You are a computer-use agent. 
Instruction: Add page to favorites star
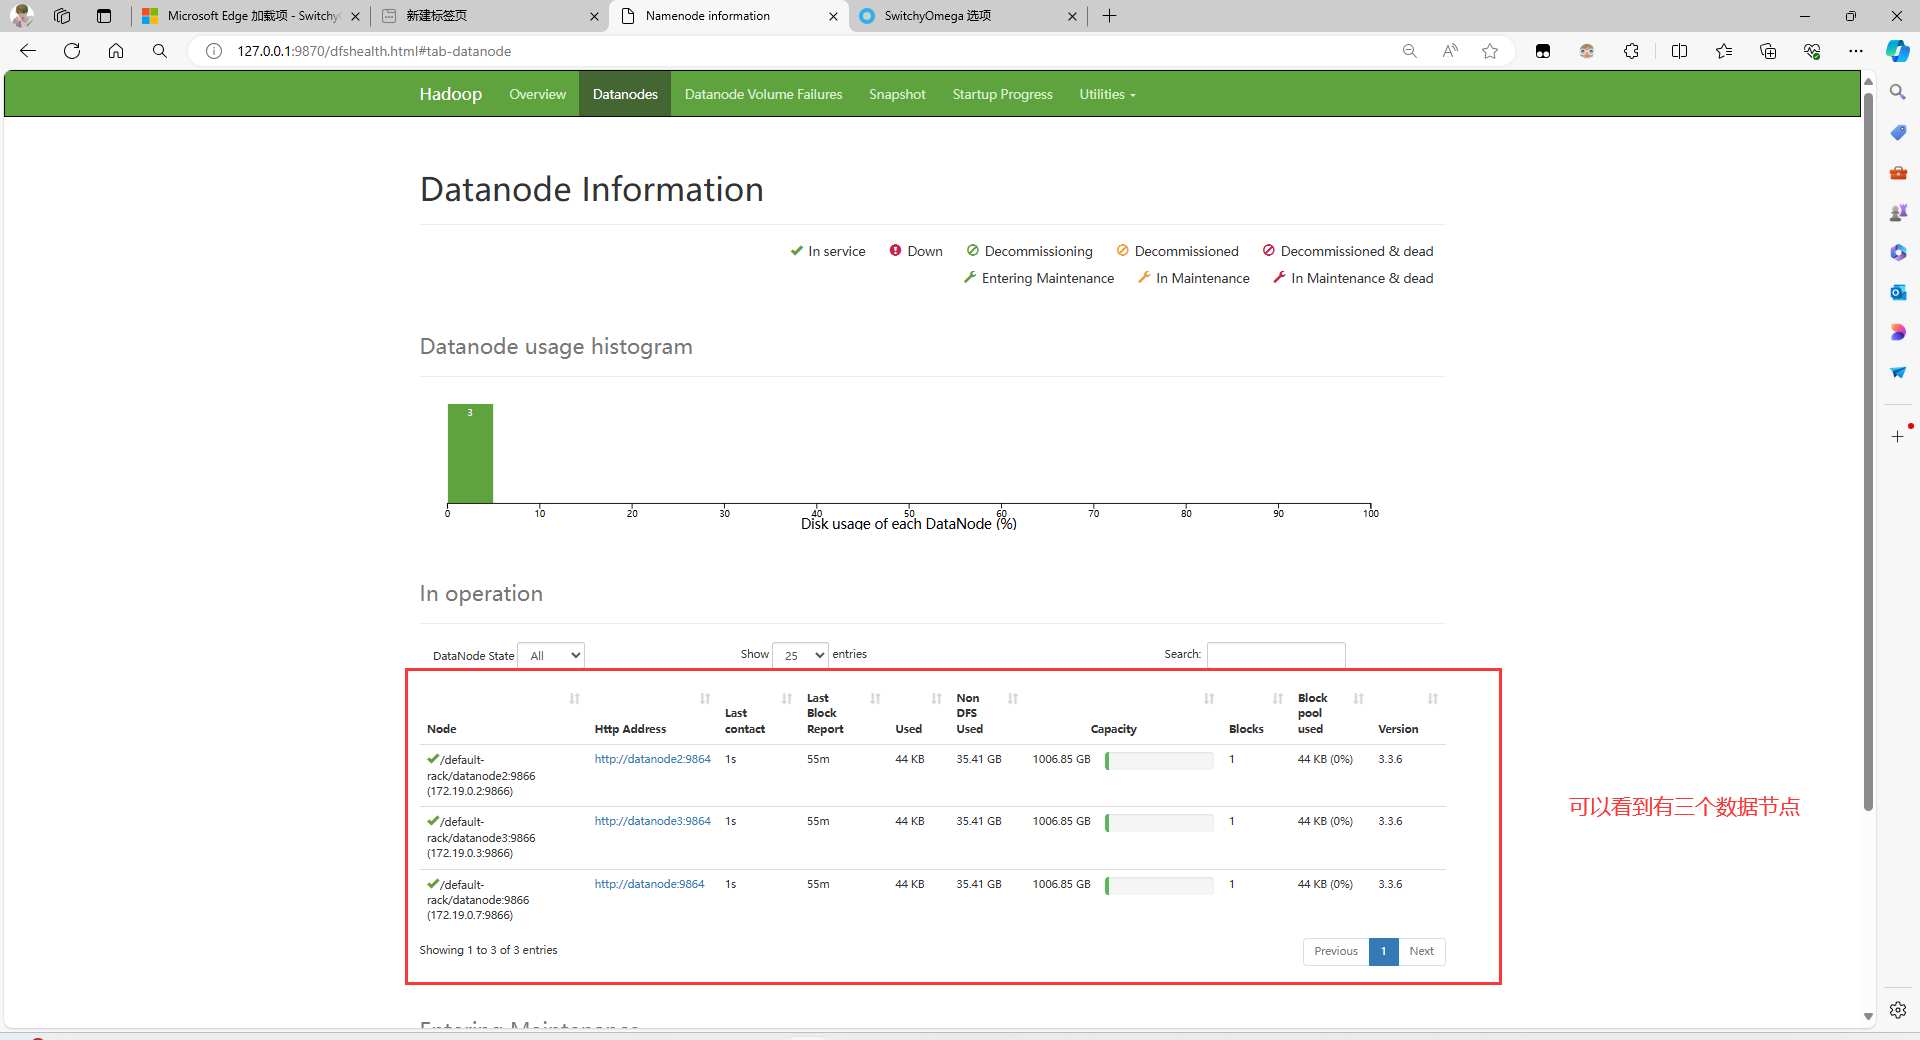coord(1490,51)
